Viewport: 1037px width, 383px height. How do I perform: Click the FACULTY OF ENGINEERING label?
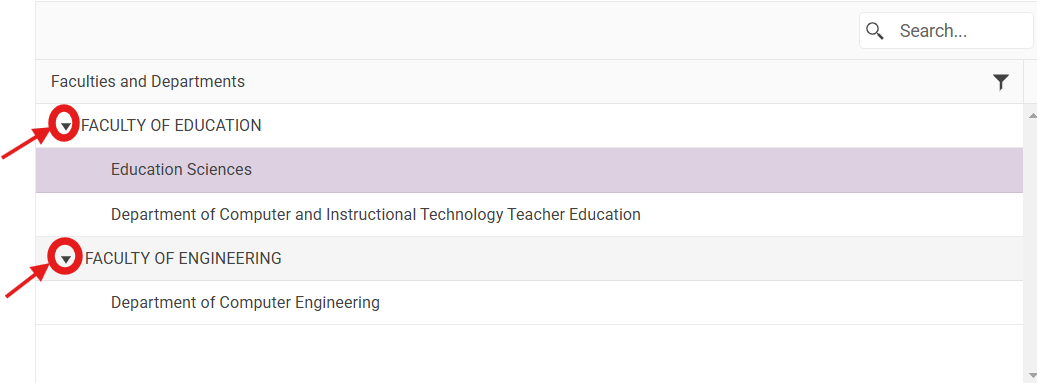[183, 259]
